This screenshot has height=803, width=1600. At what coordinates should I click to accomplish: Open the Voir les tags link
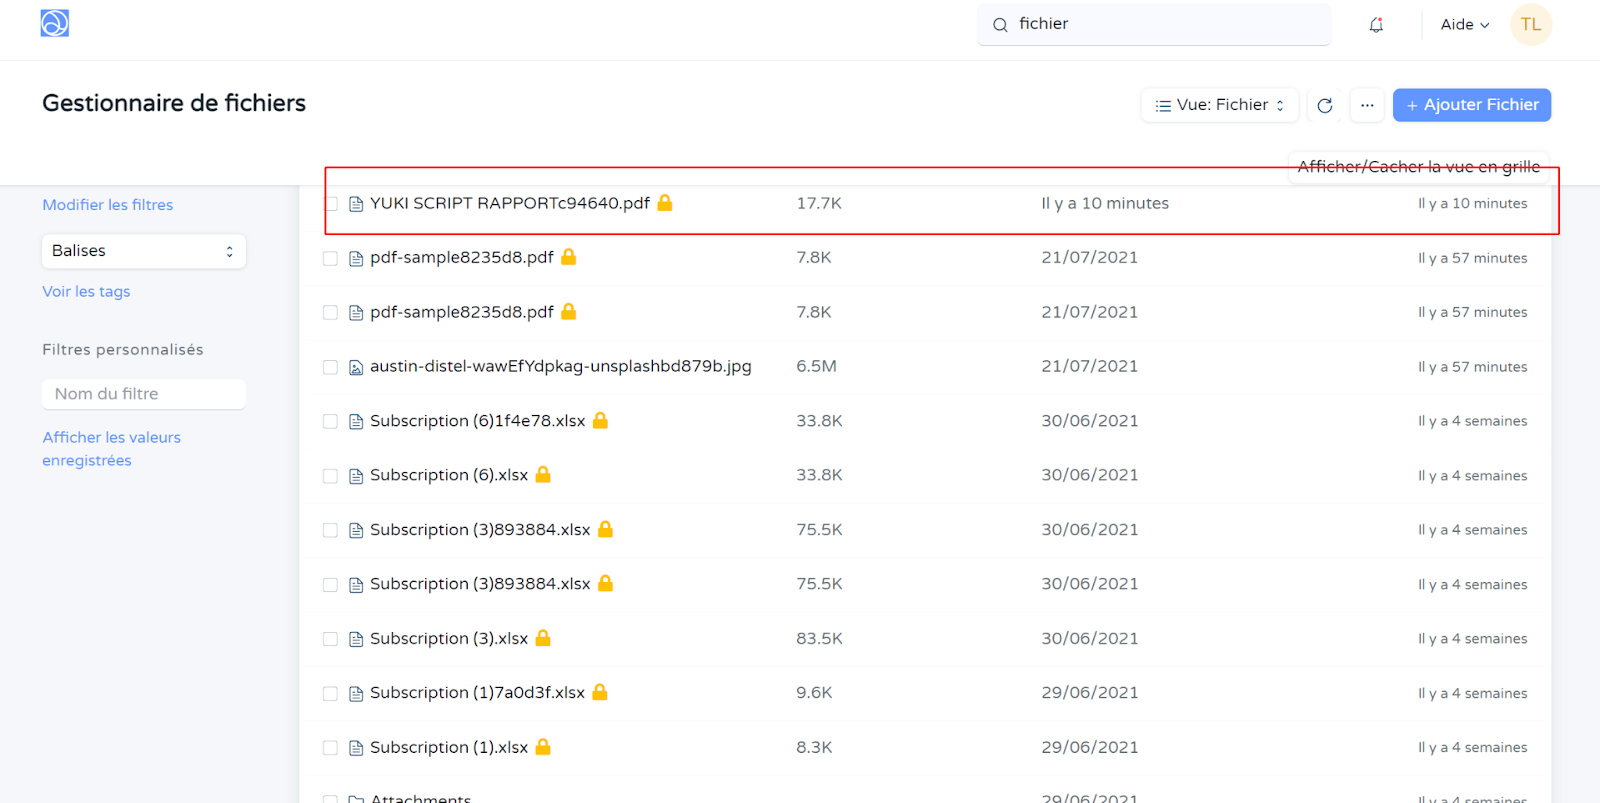pos(86,292)
